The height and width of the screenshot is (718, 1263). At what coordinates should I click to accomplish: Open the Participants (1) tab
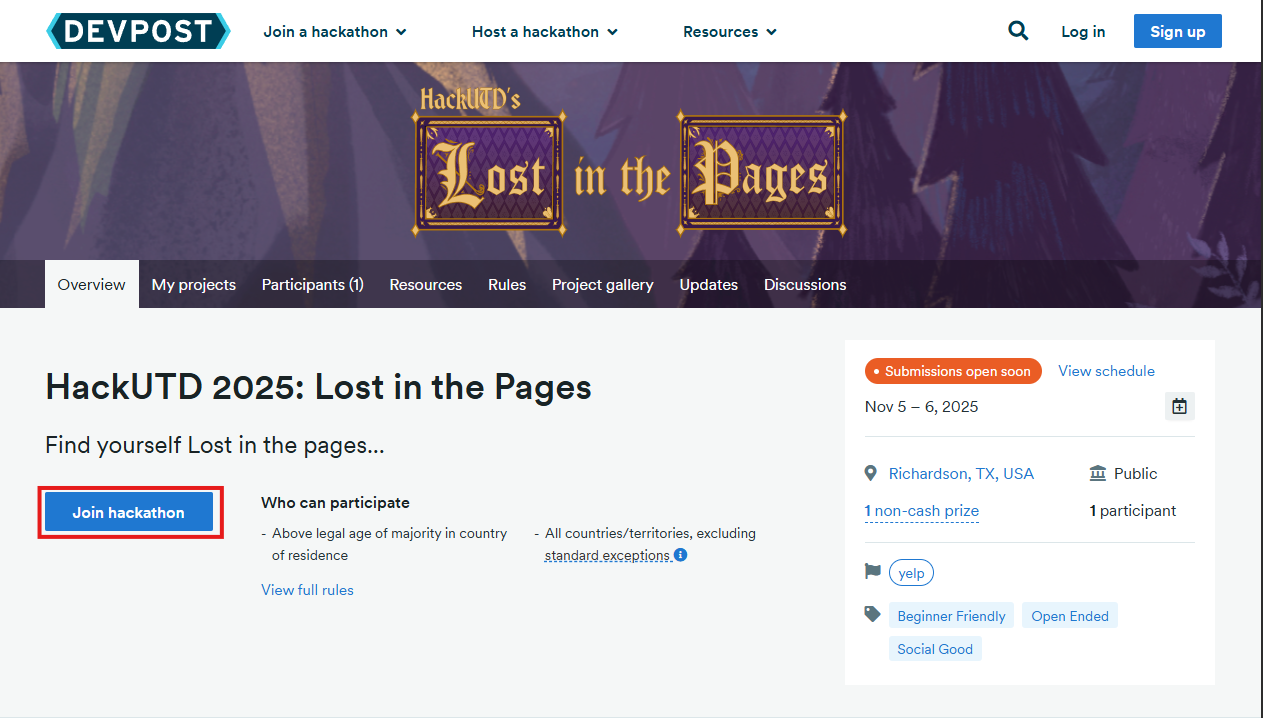(x=312, y=285)
